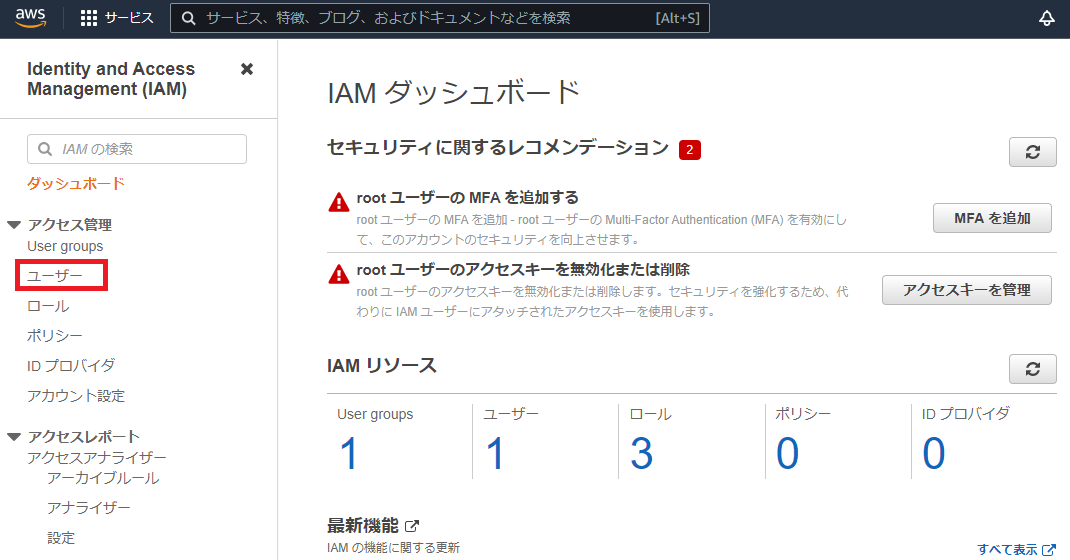Click the アクセスキーを管理 button
1070x560 pixels.
coord(966,290)
